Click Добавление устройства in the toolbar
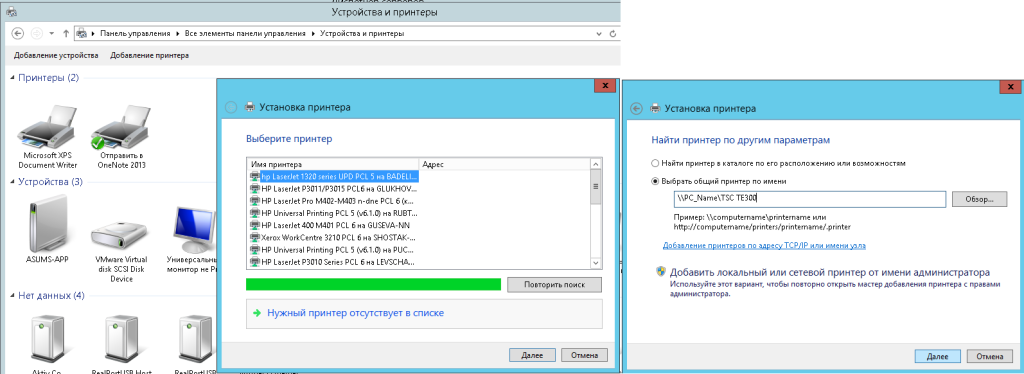This screenshot has width=1024, height=374. pos(56,55)
